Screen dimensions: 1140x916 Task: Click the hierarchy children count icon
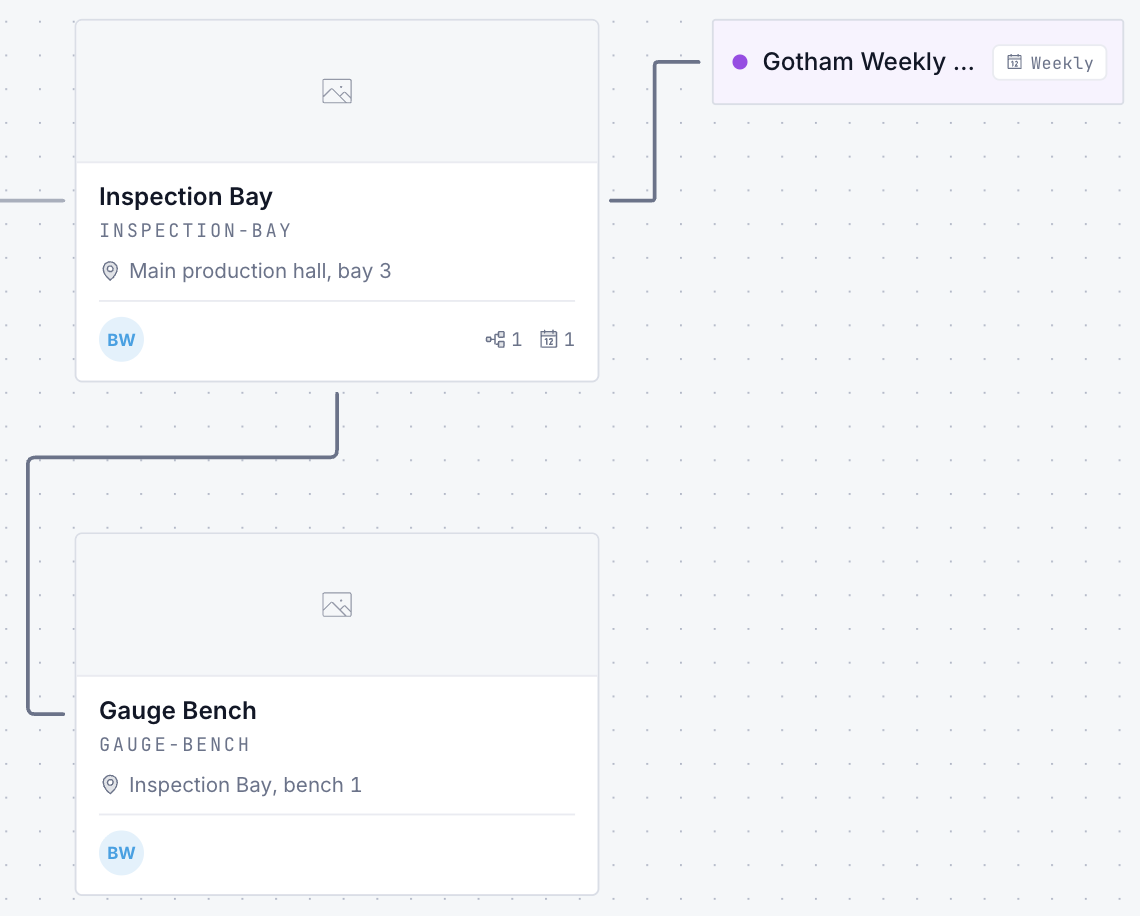(495, 340)
